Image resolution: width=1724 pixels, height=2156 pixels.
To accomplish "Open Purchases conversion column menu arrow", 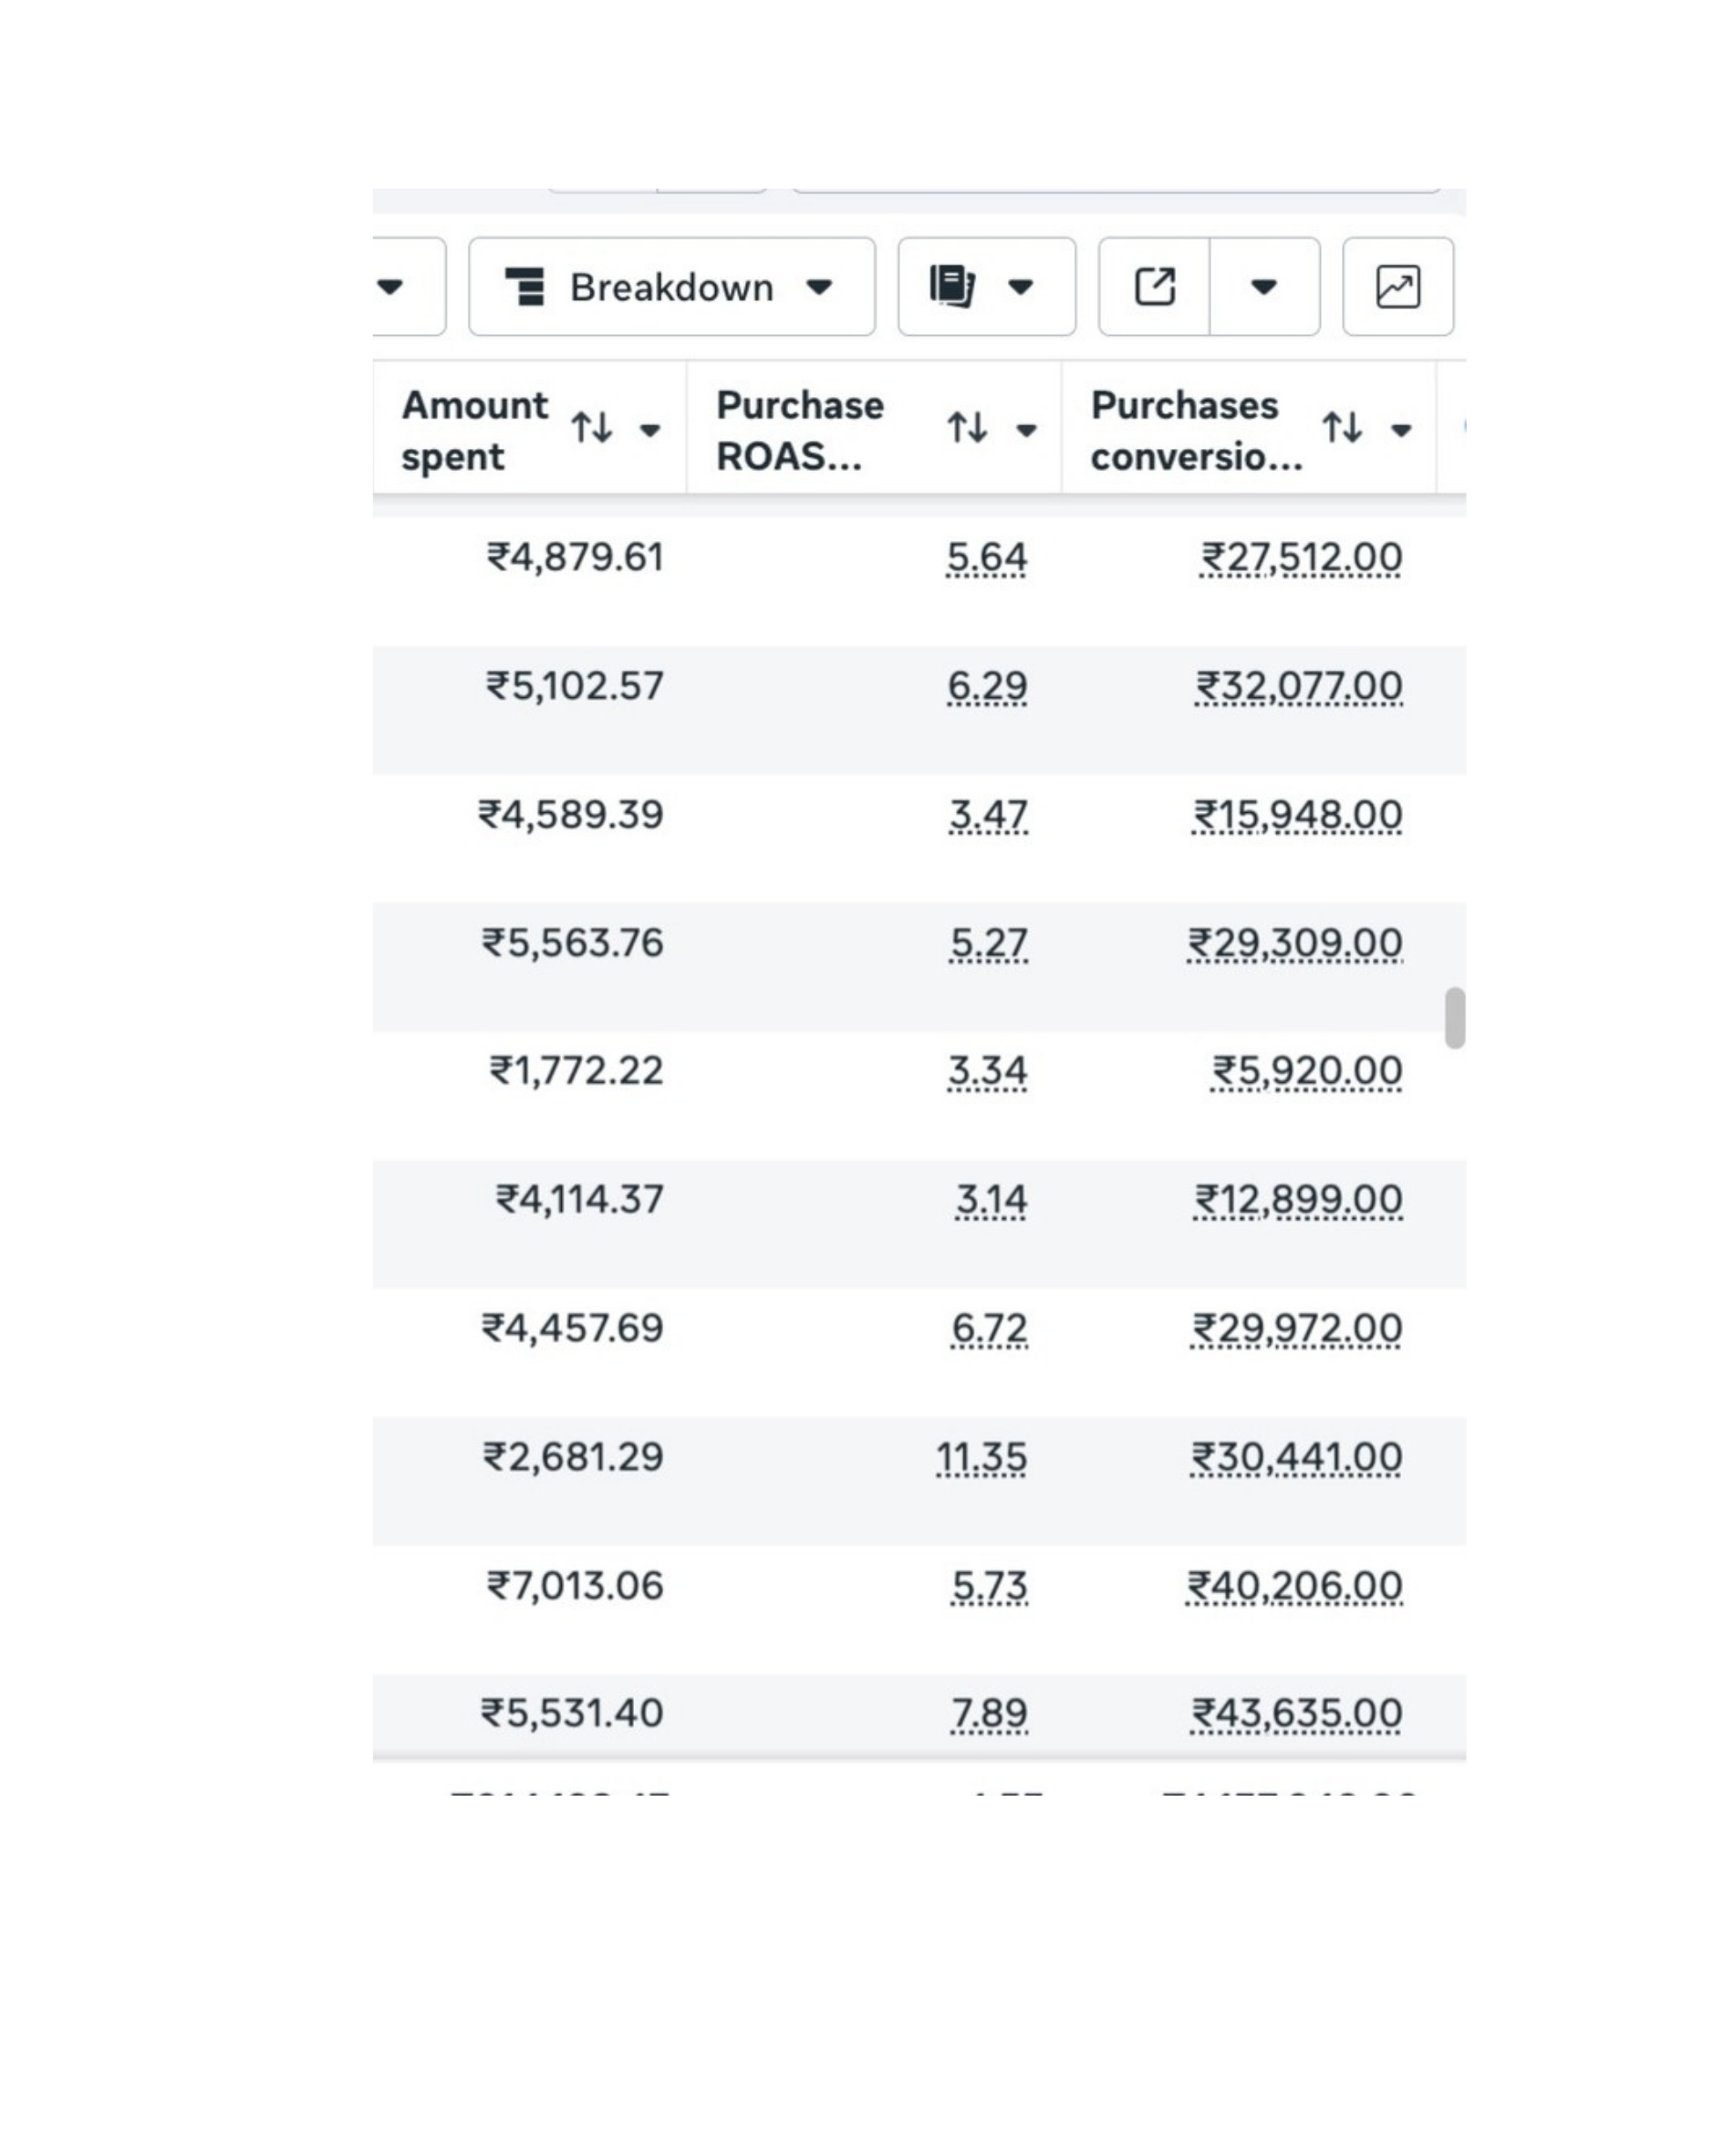I will click(x=1401, y=430).
